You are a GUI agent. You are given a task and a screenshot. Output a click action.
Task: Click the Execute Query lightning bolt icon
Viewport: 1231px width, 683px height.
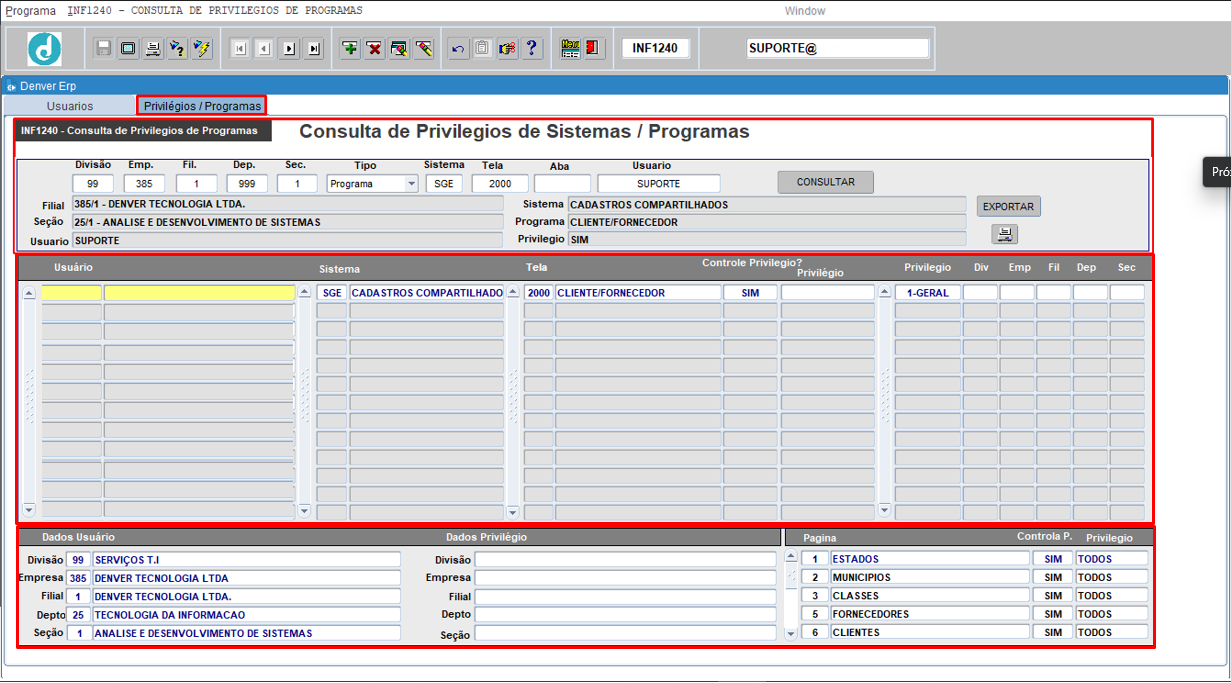201,48
